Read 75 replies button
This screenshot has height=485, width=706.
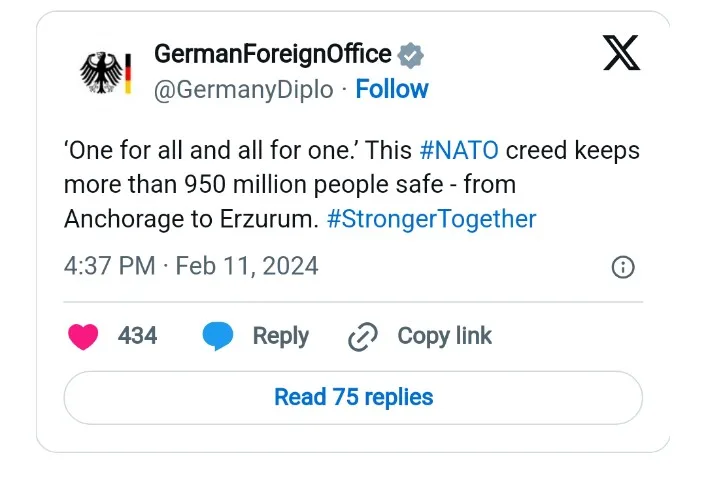pyautogui.click(x=353, y=397)
